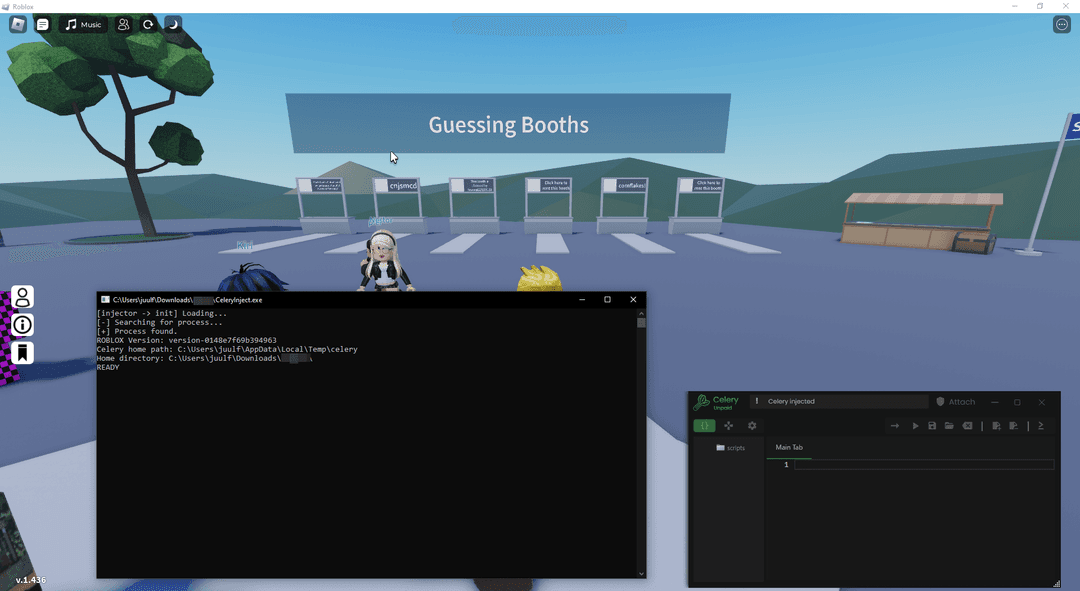Image resolution: width=1080 pixels, height=591 pixels.
Task: Click the ellipsis menu in top-right corner
Action: point(1061,23)
